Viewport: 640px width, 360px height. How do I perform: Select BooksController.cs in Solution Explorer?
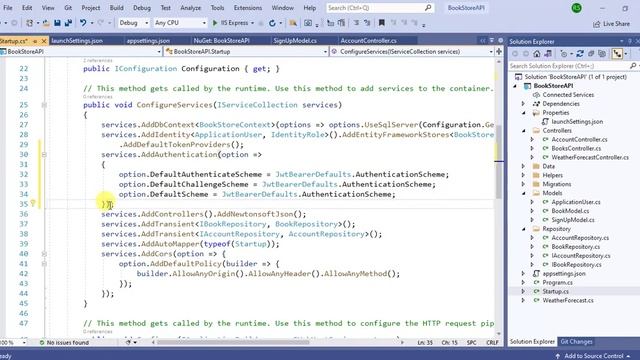(x=576, y=149)
